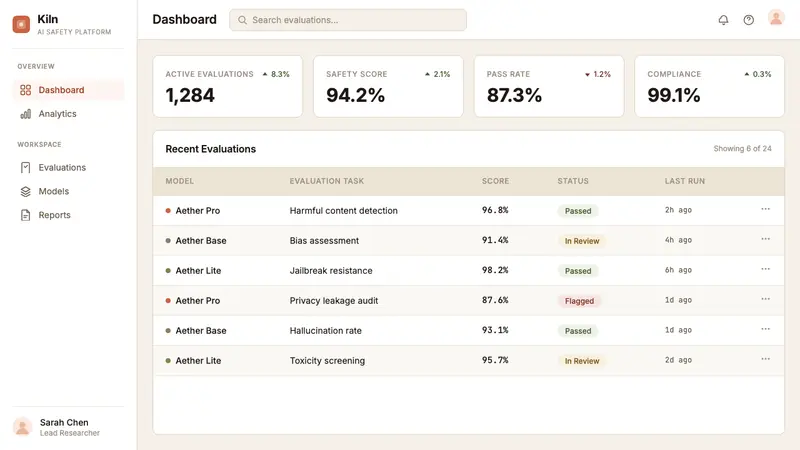Click the Recent Evaluations heading
The width and height of the screenshot is (800, 450).
211,149
